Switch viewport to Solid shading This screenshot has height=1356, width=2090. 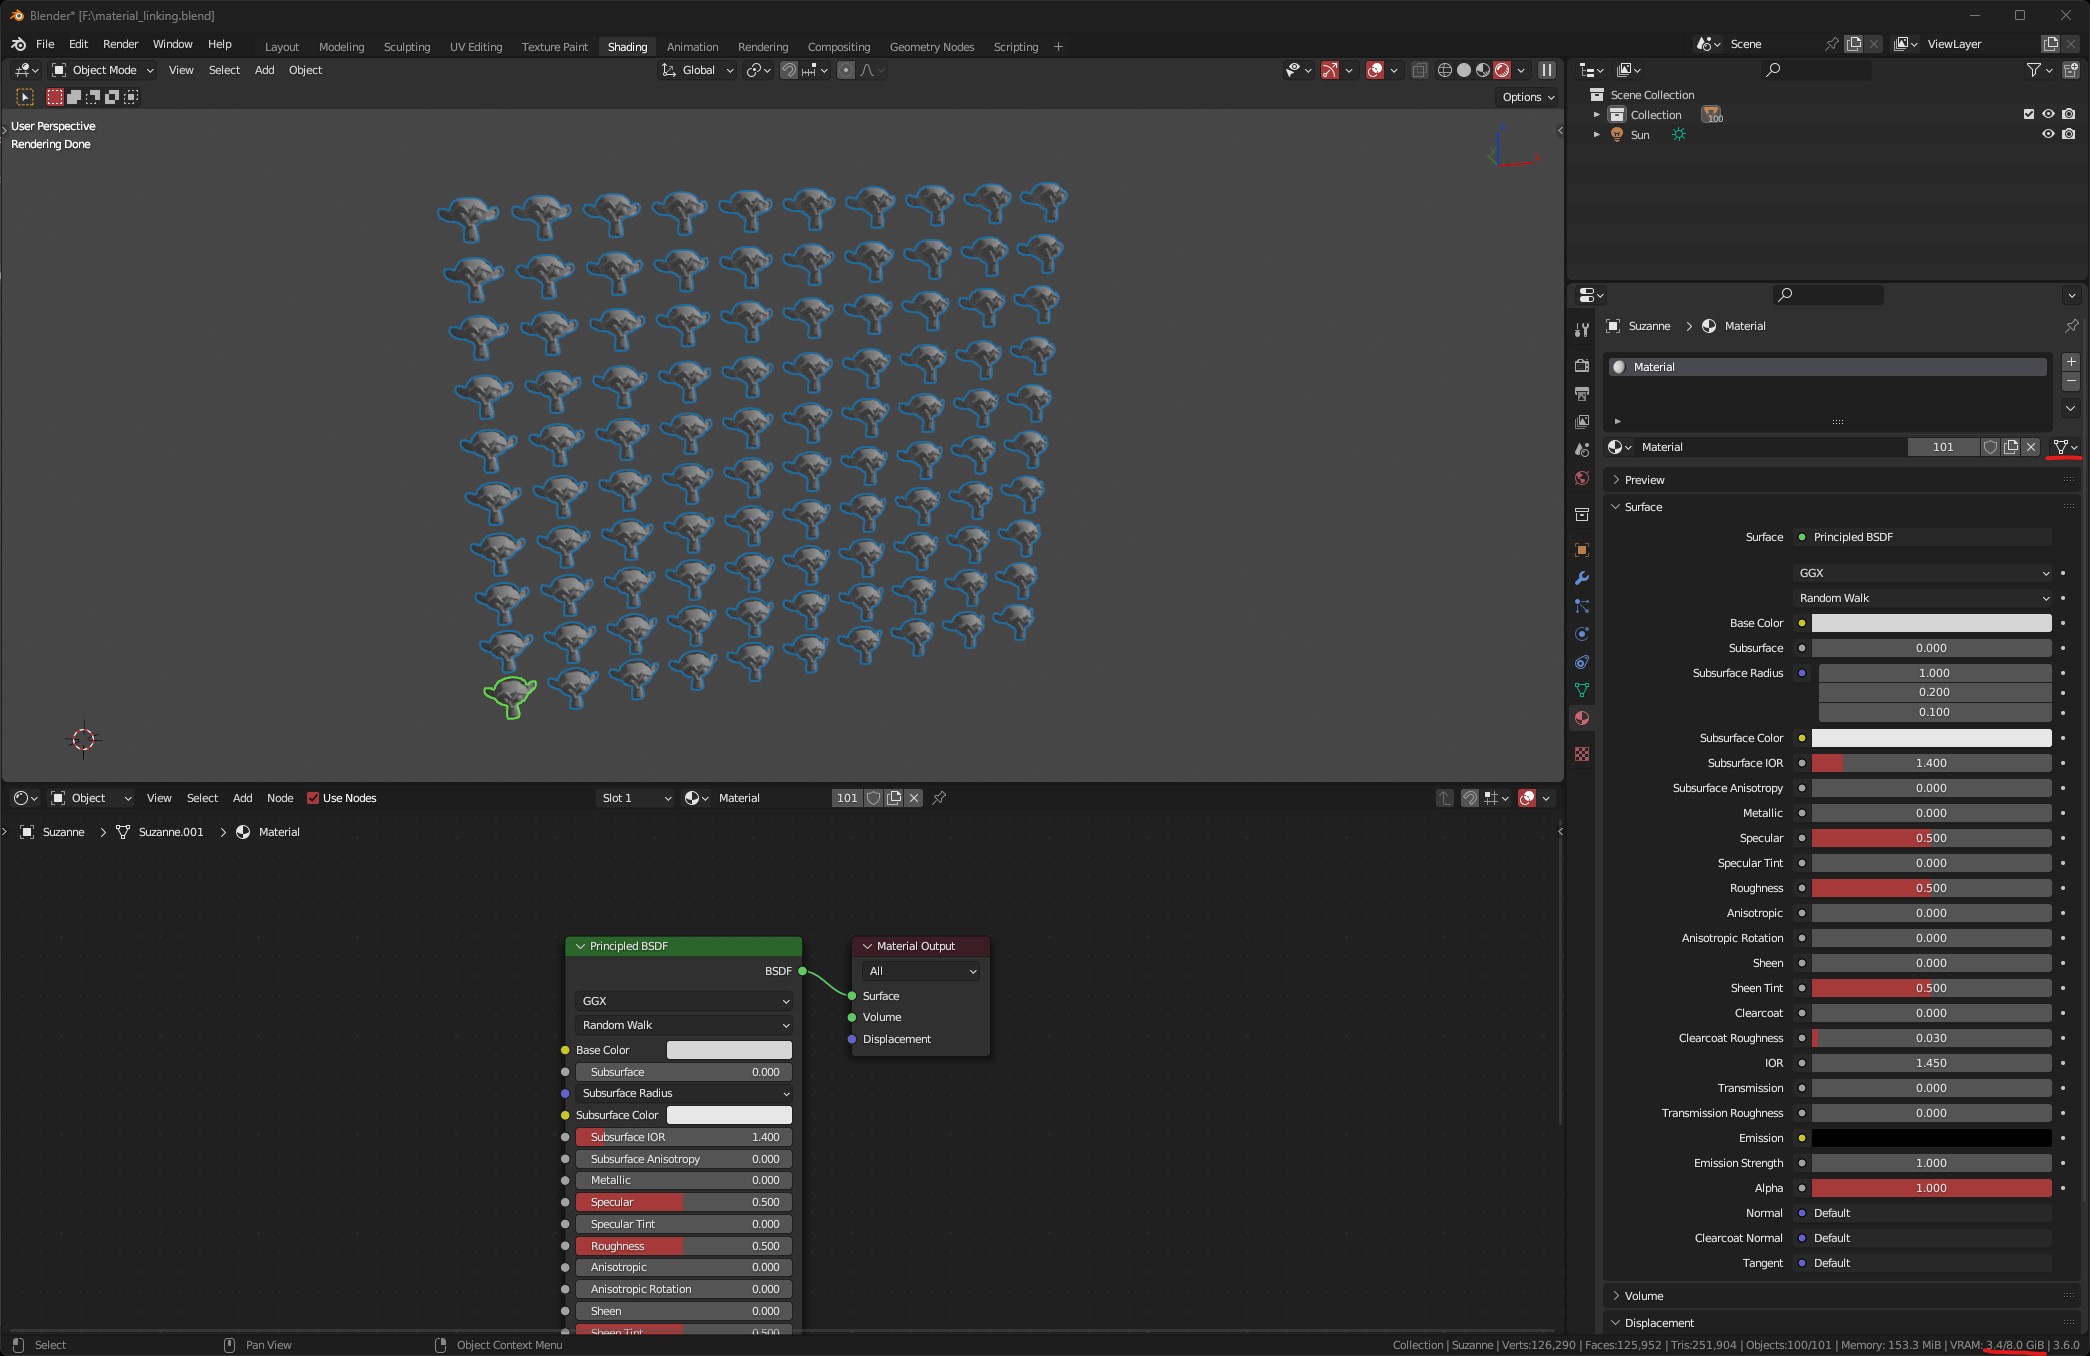(x=1464, y=70)
